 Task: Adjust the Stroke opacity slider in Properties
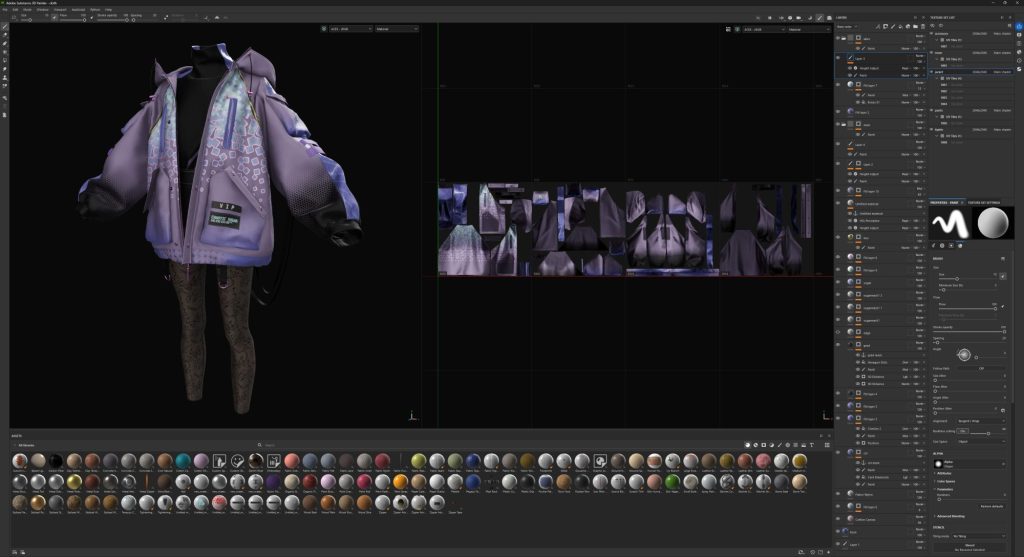coord(970,331)
